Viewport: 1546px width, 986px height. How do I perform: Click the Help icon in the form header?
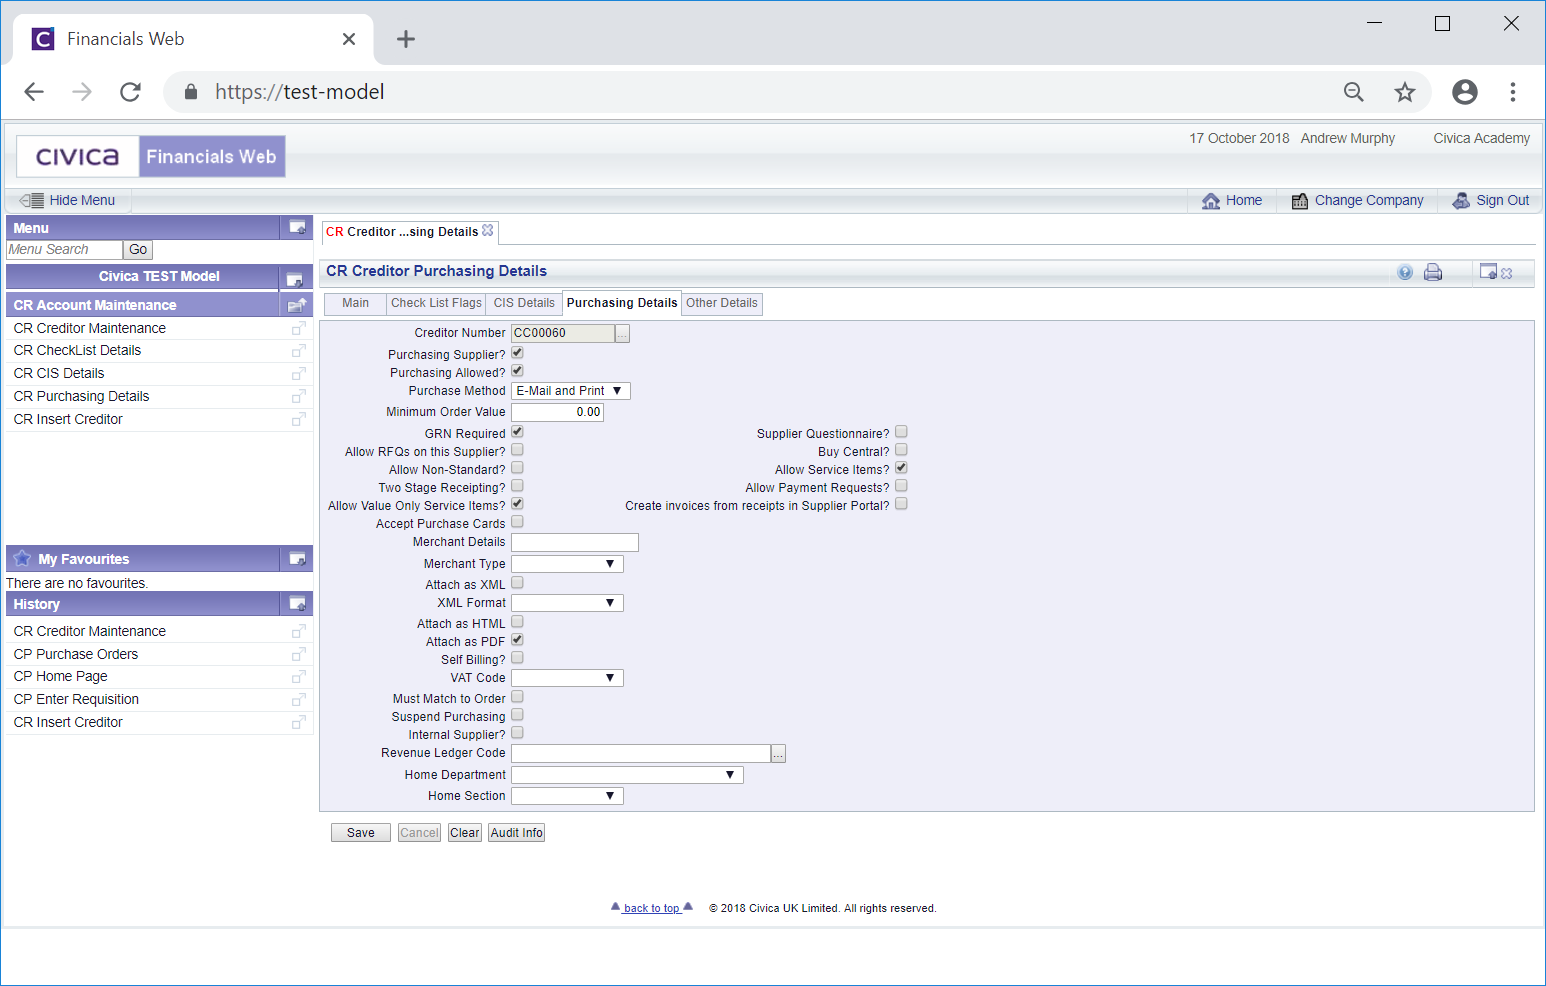click(x=1405, y=272)
